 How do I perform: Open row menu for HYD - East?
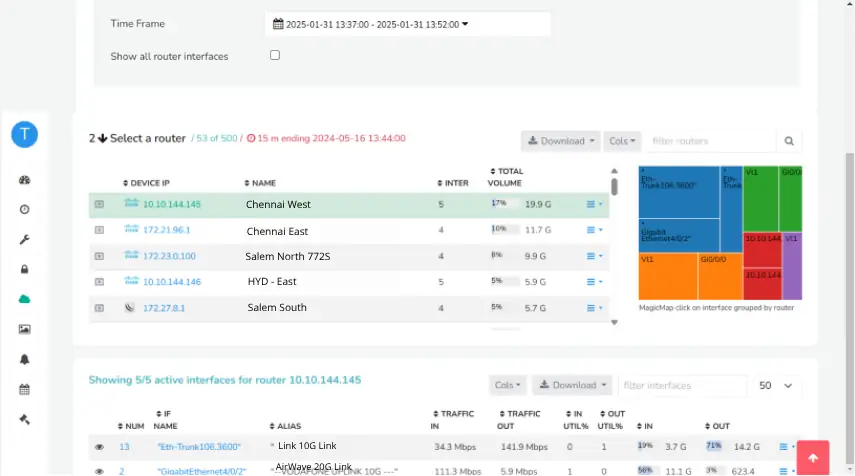tap(594, 282)
